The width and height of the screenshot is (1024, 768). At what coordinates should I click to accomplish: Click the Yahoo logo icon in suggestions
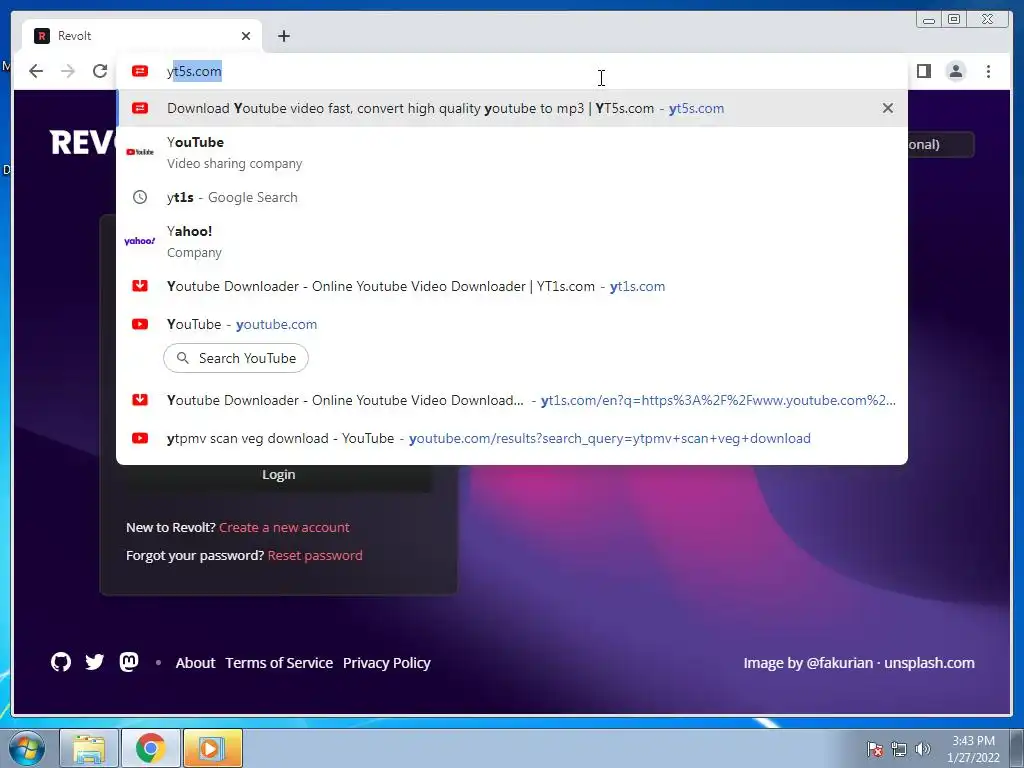point(140,241)
